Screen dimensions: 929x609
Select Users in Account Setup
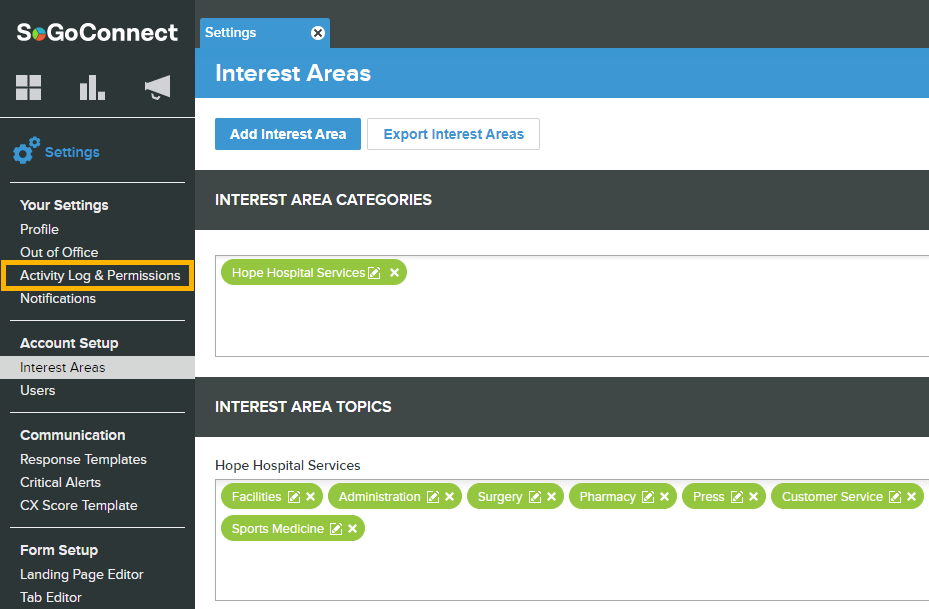(38, 391)
